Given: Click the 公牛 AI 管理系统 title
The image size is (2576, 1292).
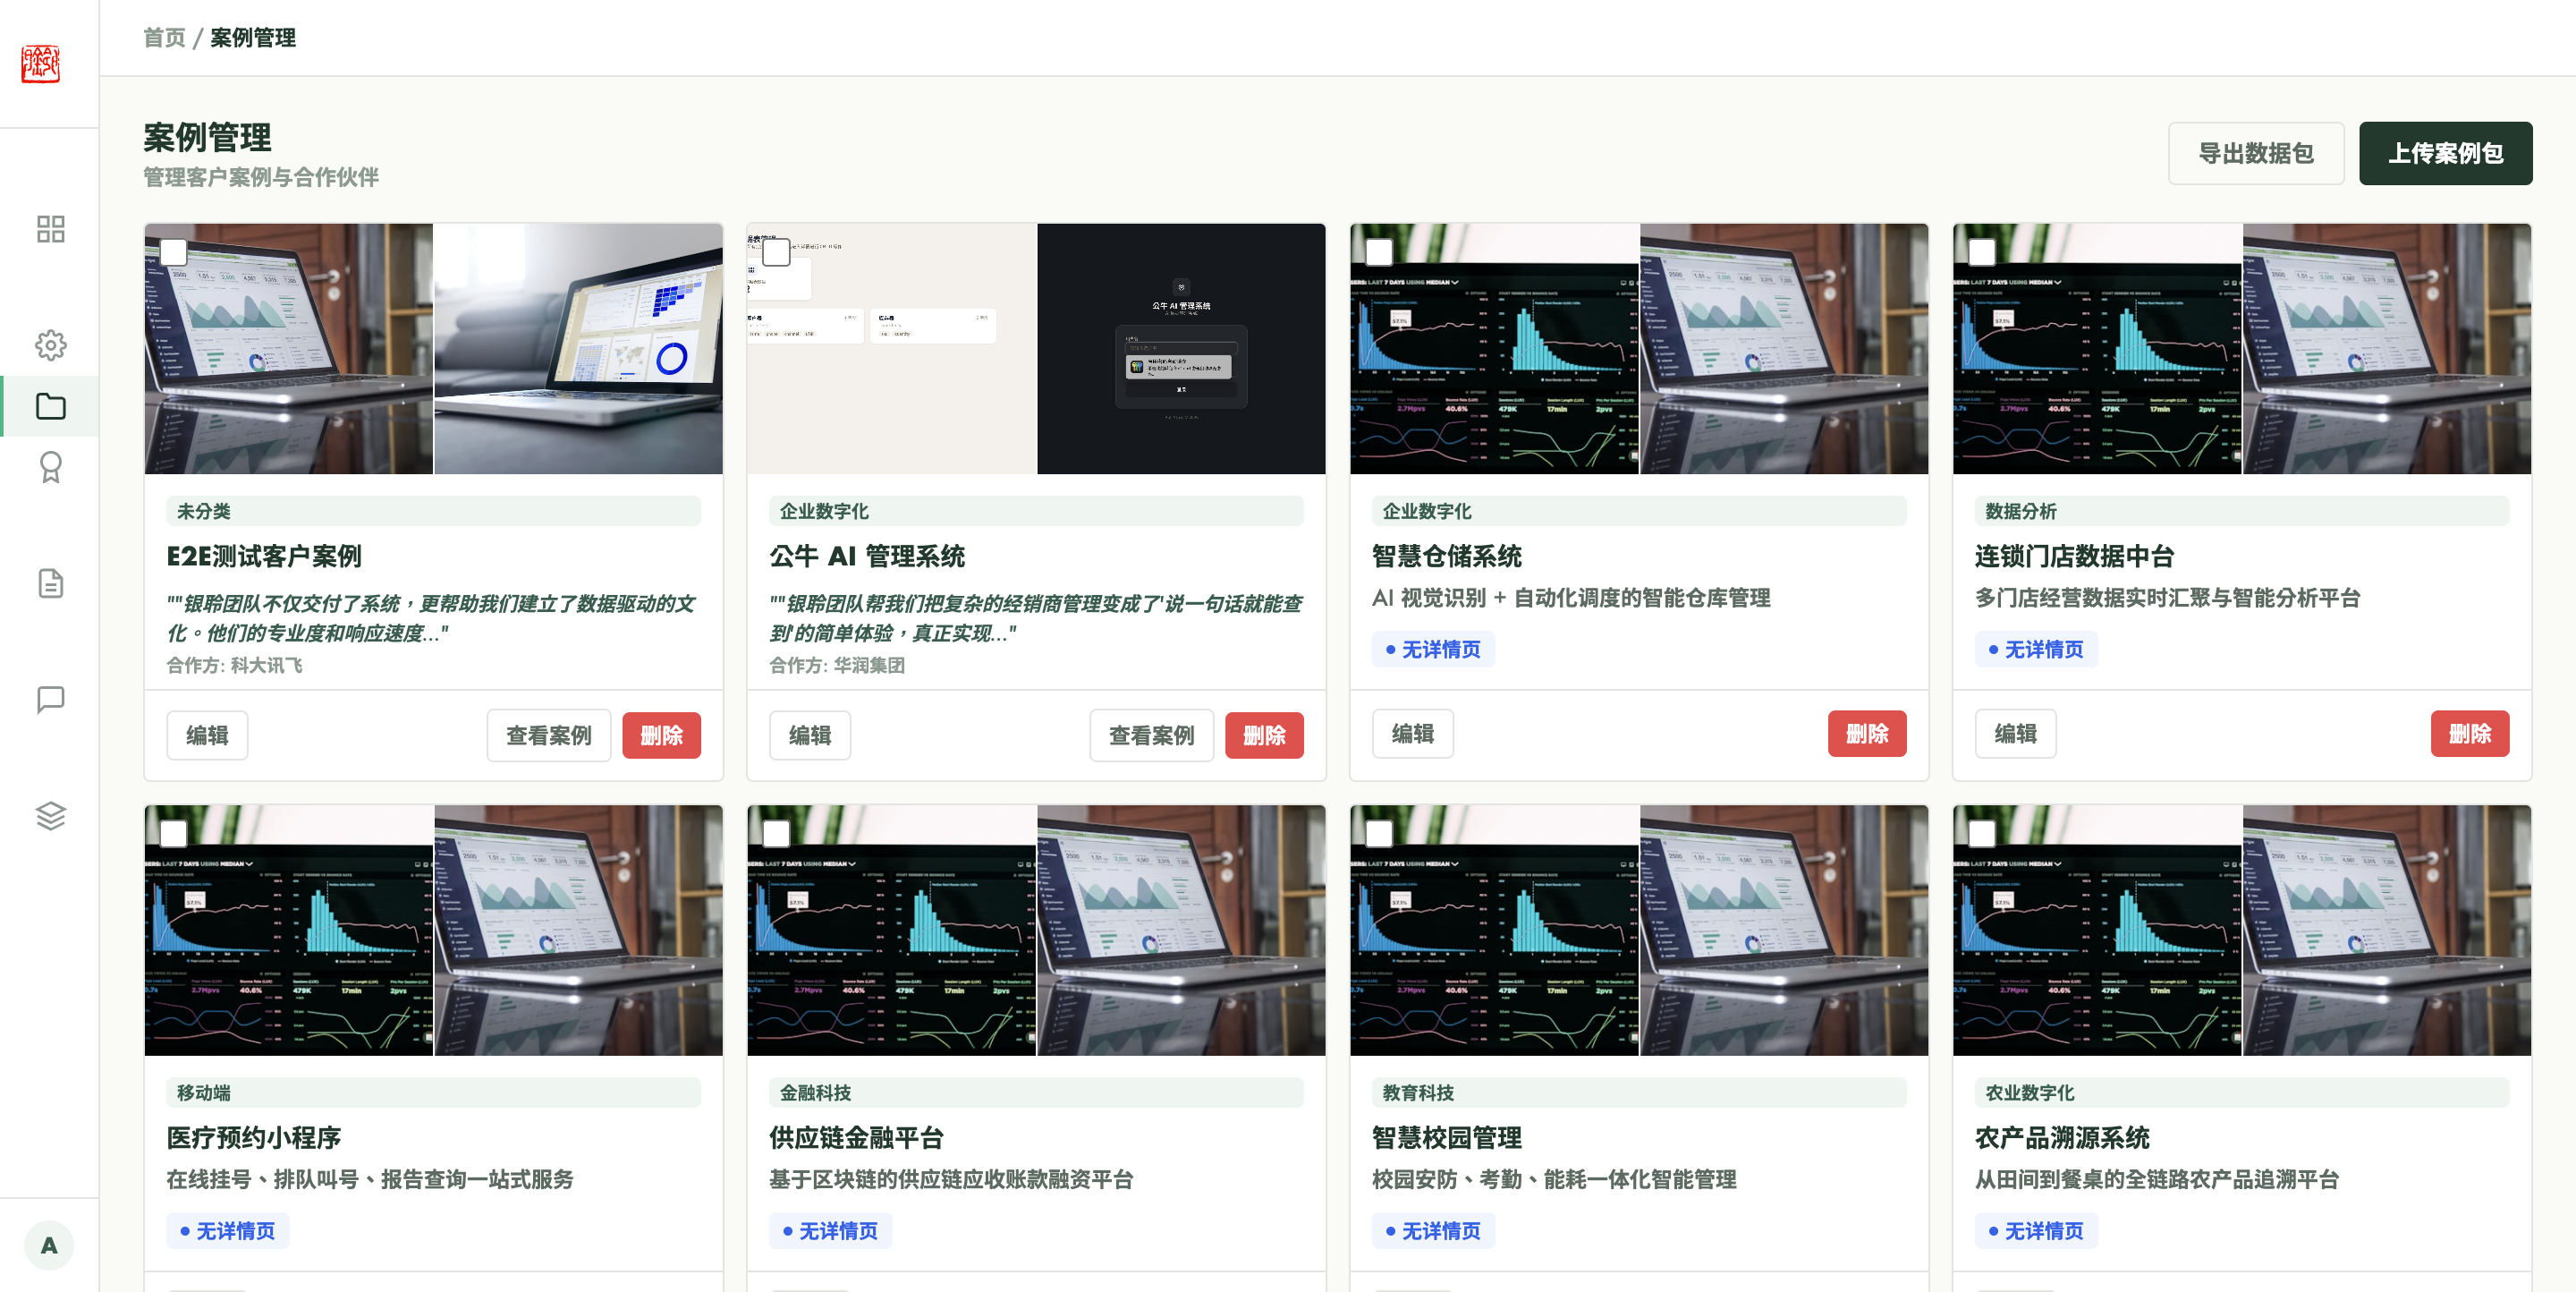Looking at the screenshot, I should click(867, 556).
